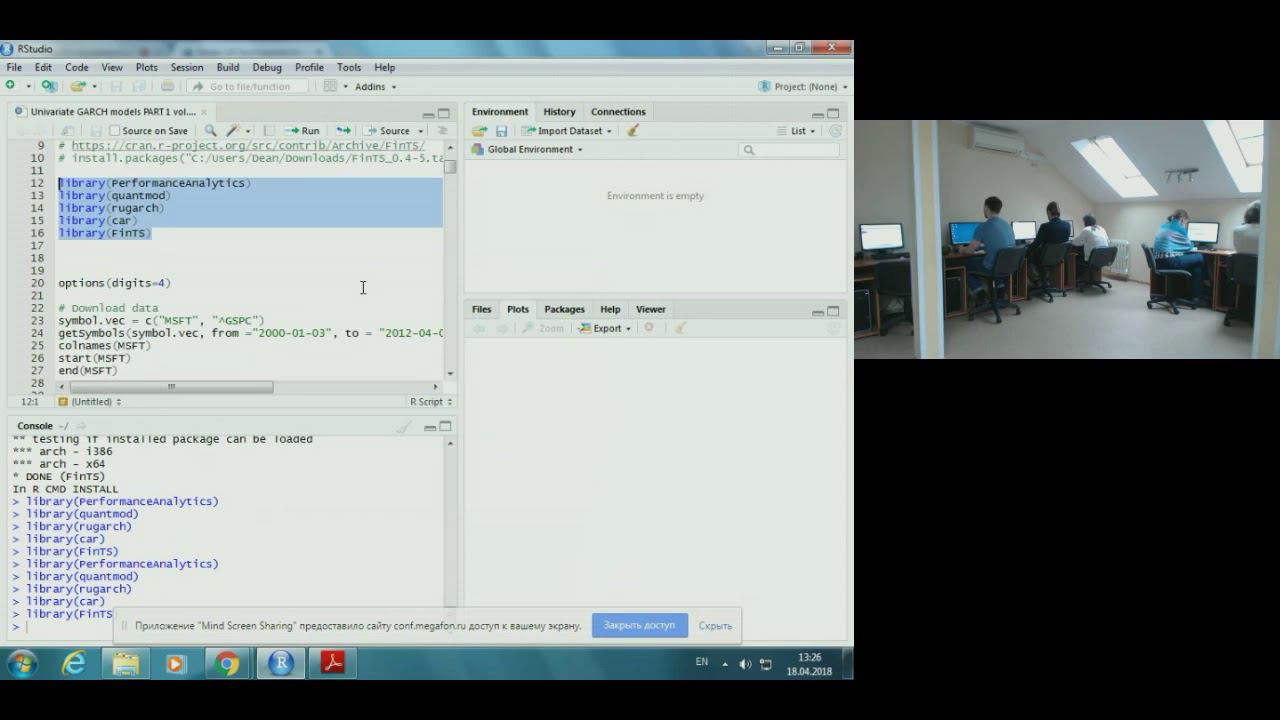Image resolution: width=1280 pixels, height=720 pixels.
Task: Open the File menu
Action: click(14, 67)
